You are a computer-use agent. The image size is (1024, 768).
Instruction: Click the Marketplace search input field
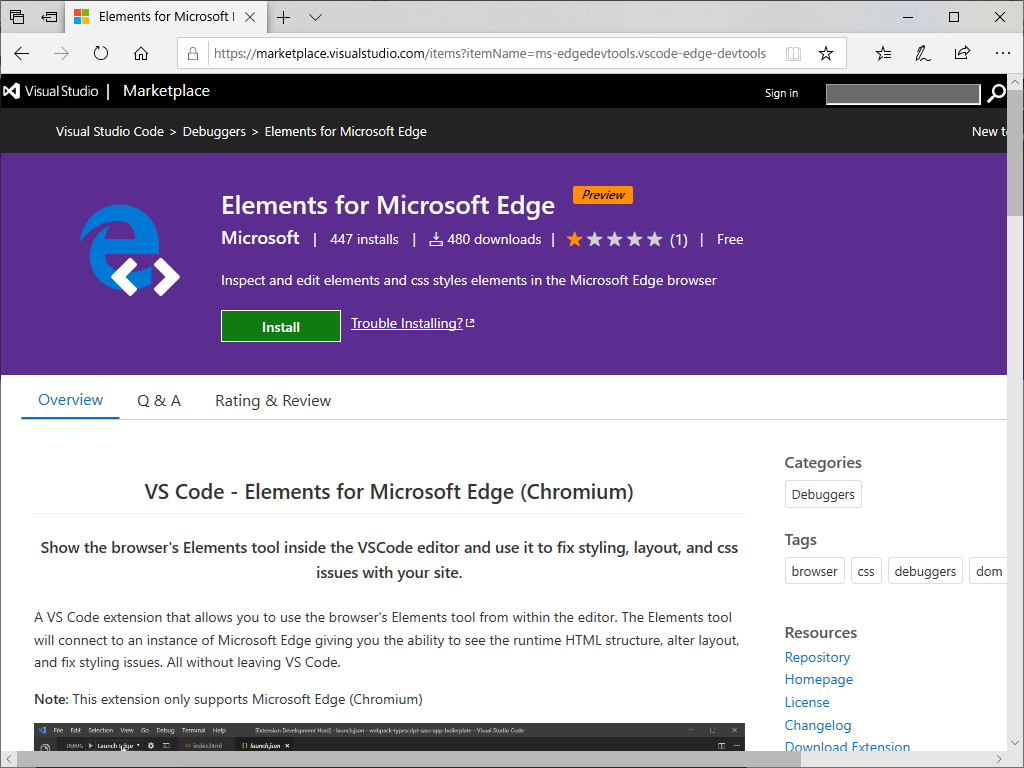[903, 93]
